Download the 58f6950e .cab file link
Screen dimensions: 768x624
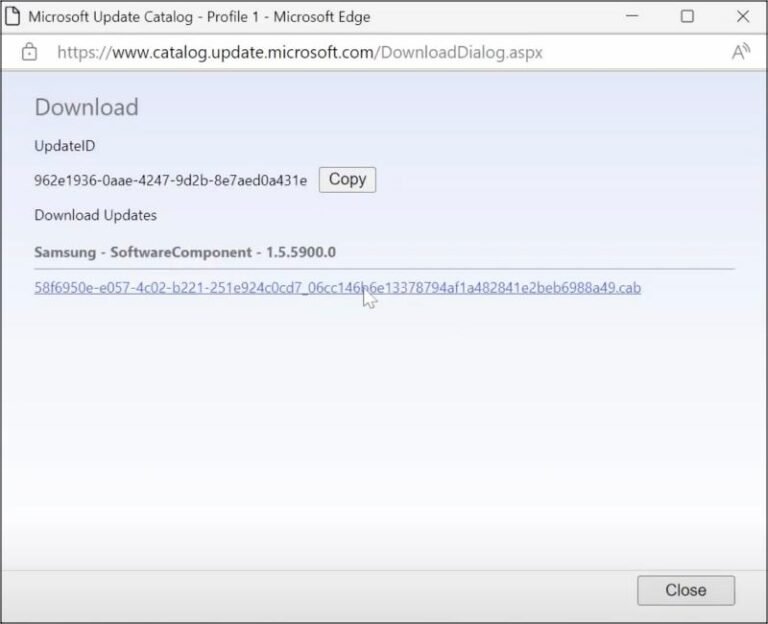[337, 288]
